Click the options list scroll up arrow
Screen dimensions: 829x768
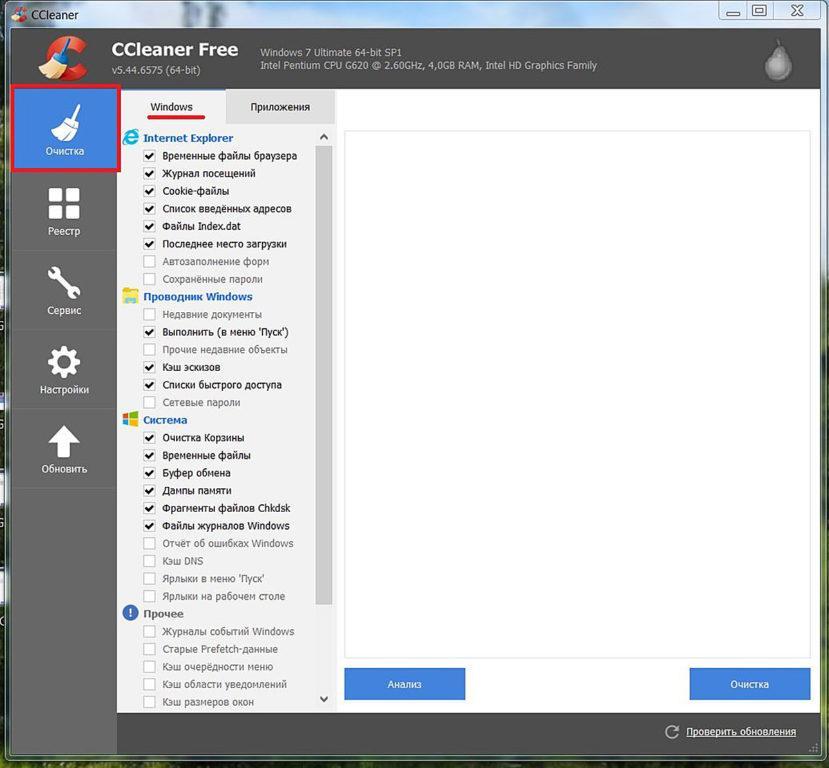click(324, 137)
